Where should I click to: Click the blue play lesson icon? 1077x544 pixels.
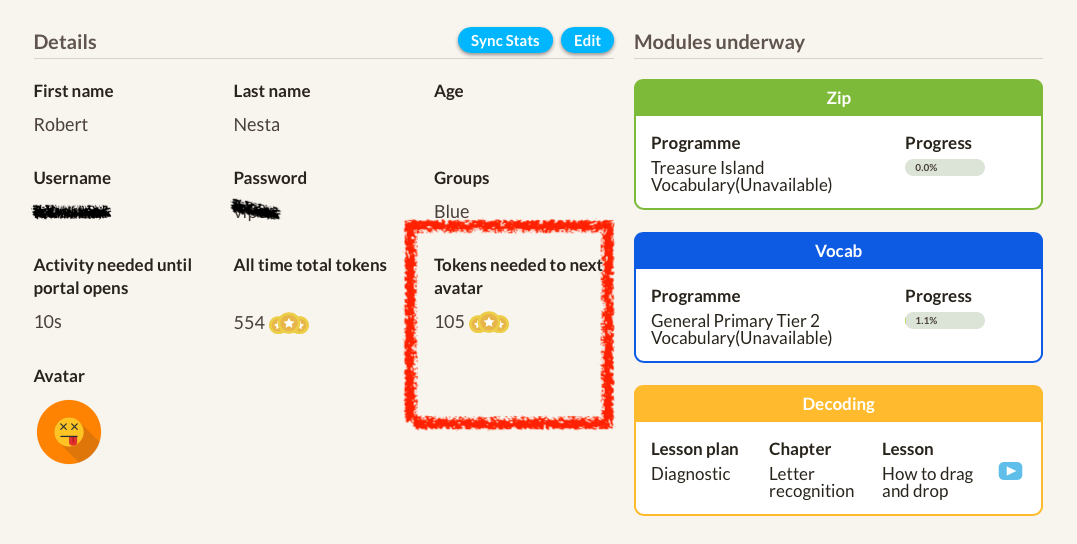pyautogui.click(x=1010, y=471)
